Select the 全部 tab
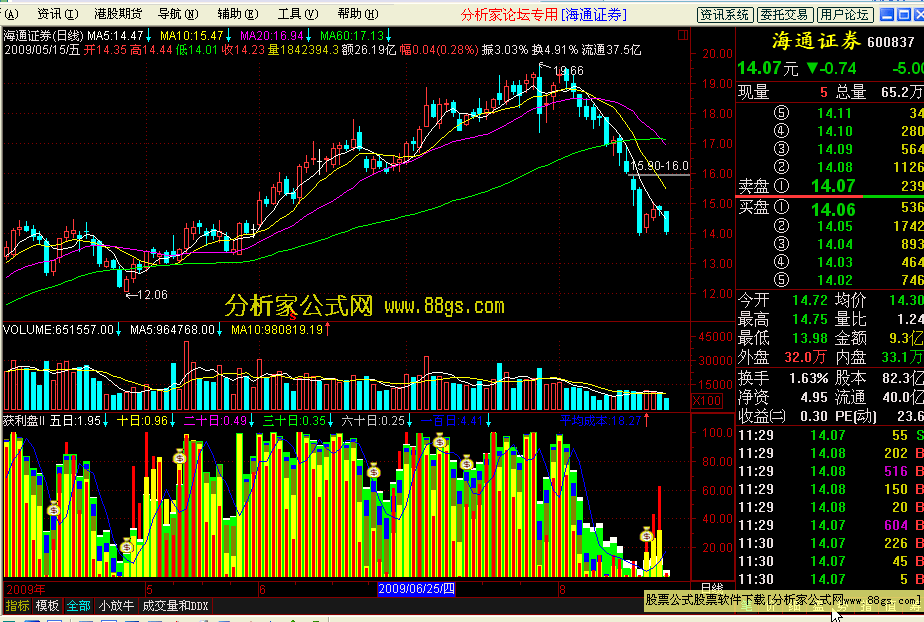 [x=78, y=606]
